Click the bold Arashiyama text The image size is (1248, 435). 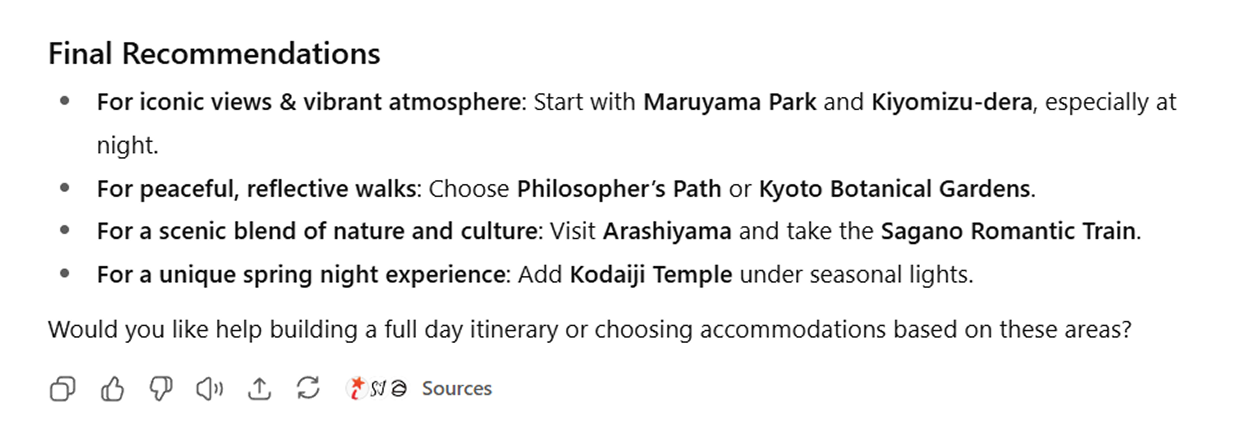[x=667, y=231]
